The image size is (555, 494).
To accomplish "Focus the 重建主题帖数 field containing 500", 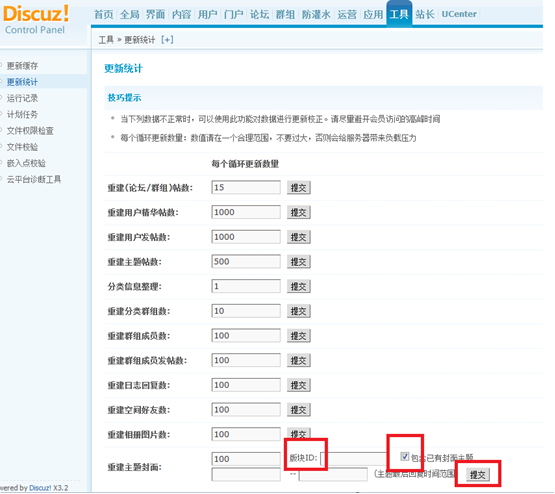I will [x=246, y=262].
